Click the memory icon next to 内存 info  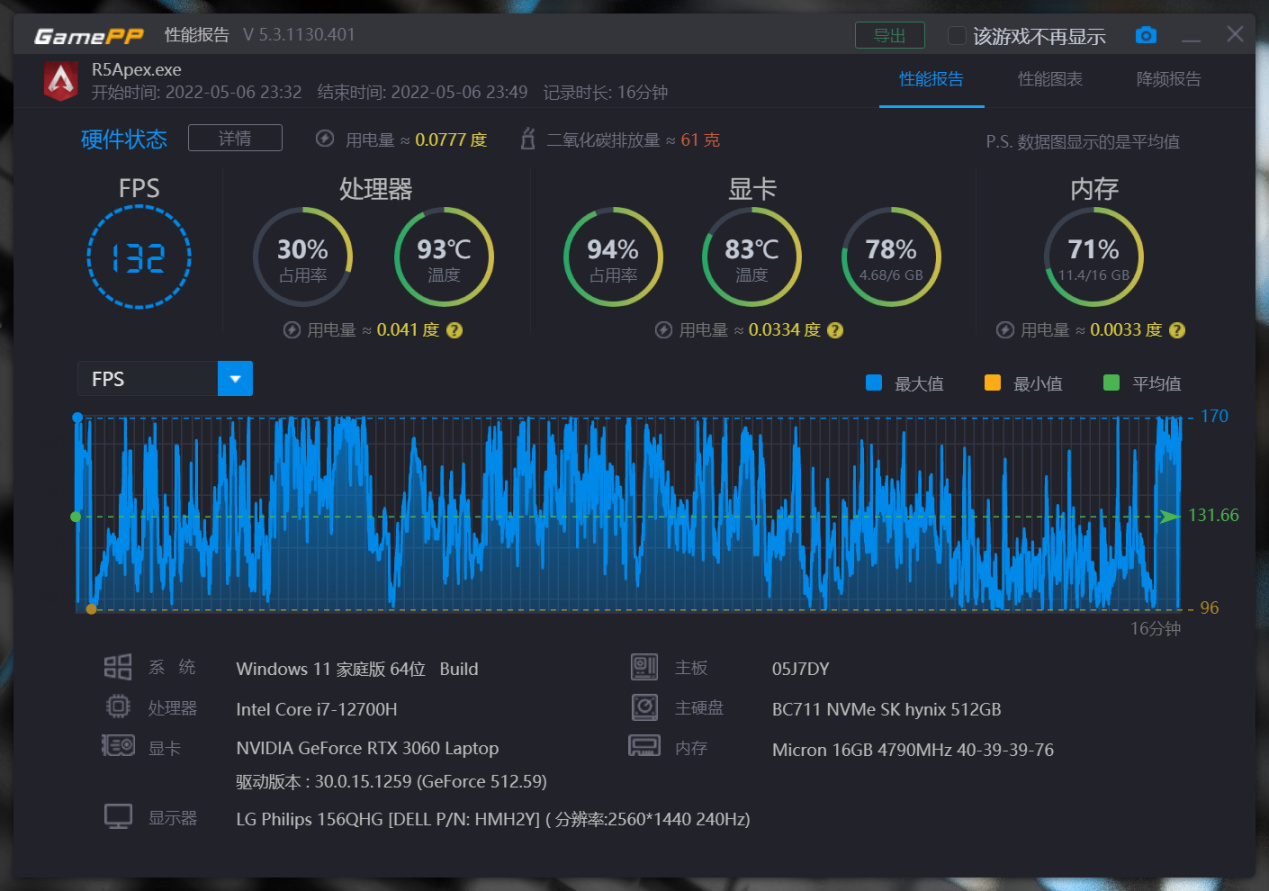[x=644, y=745]
